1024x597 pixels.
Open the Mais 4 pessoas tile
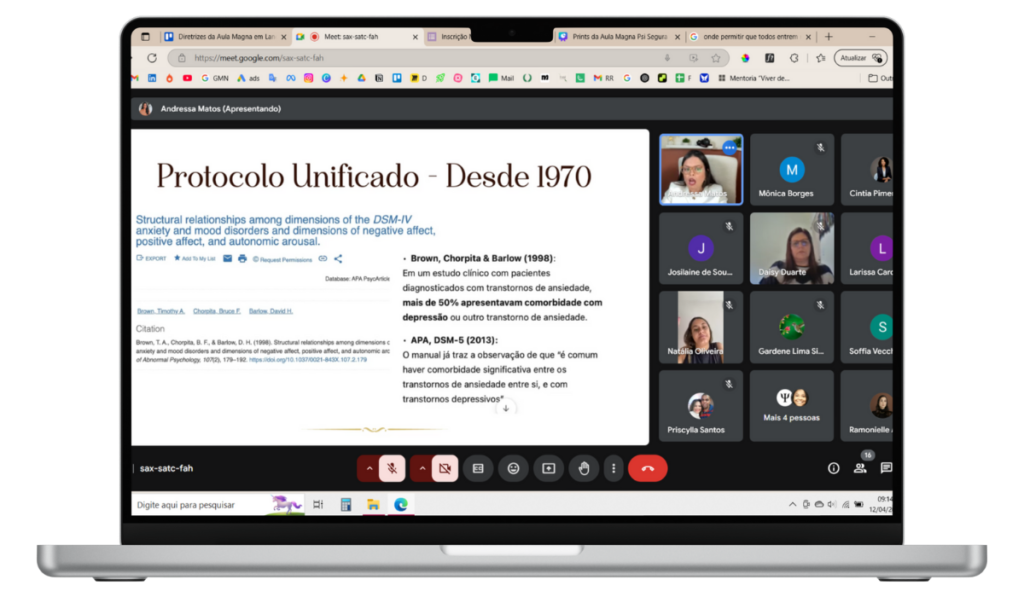791,406
